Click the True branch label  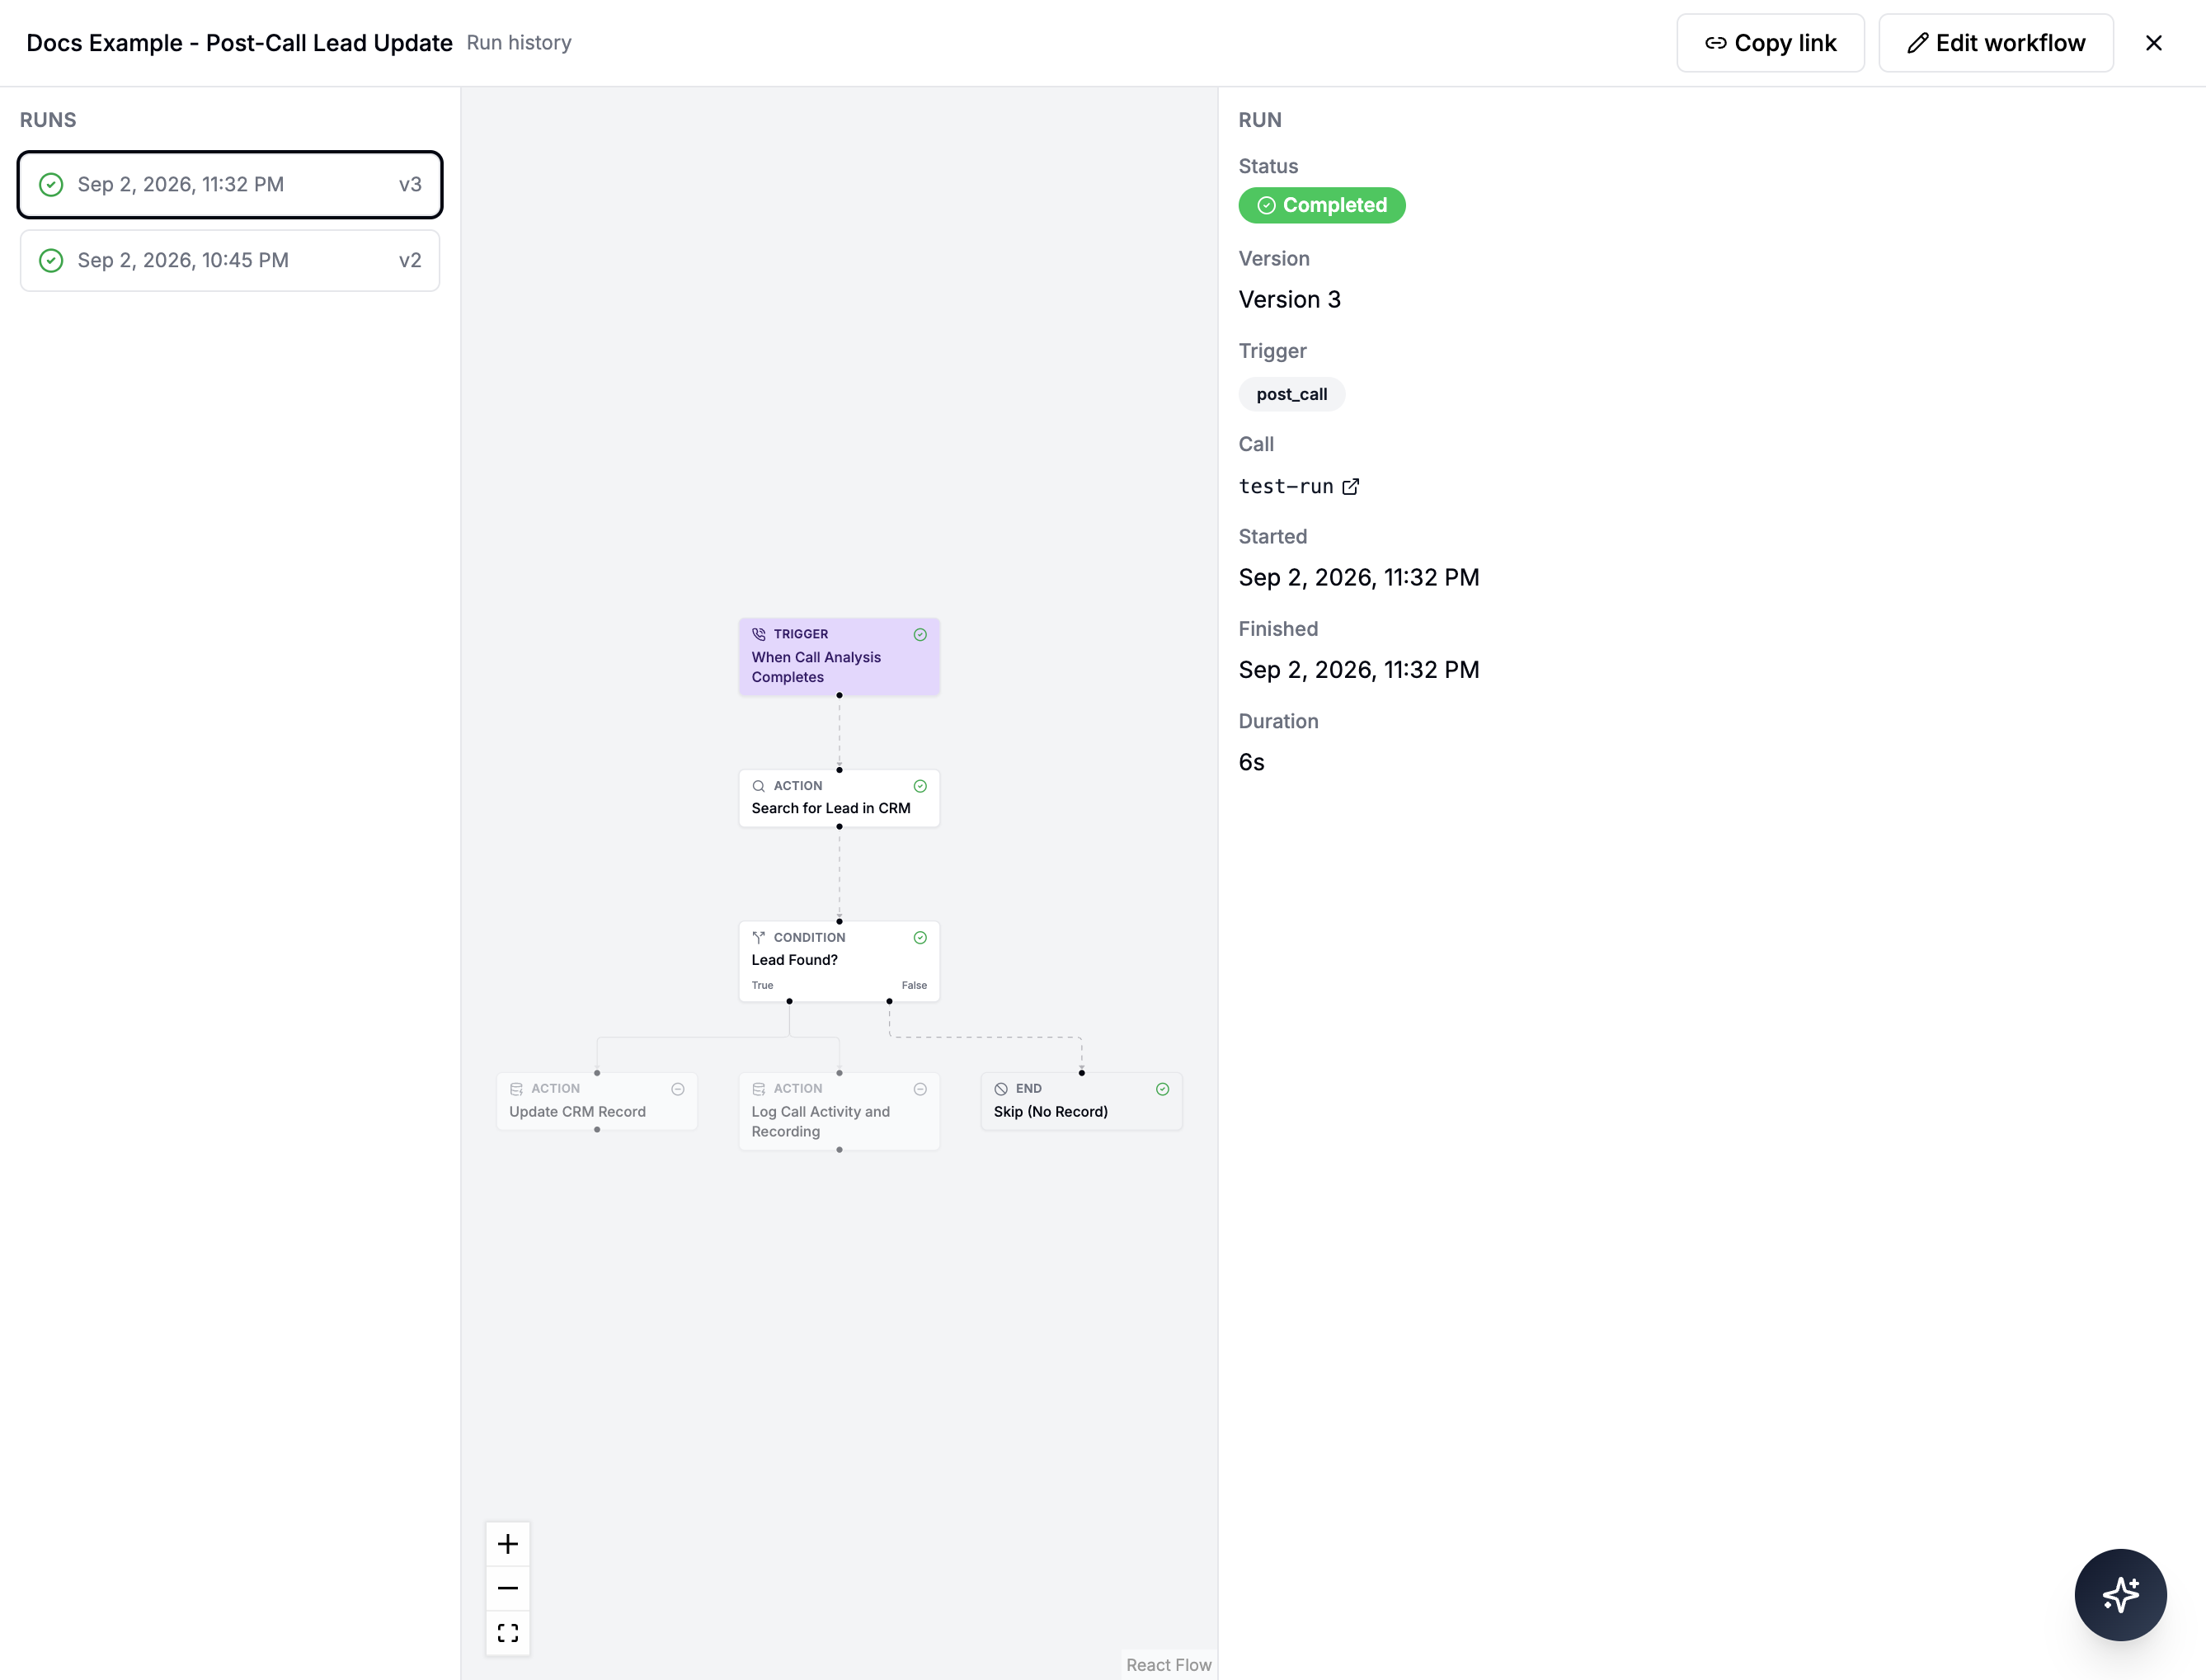762,985
